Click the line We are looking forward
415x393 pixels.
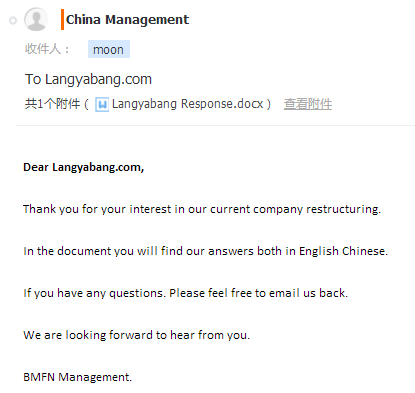click(137, 335)
